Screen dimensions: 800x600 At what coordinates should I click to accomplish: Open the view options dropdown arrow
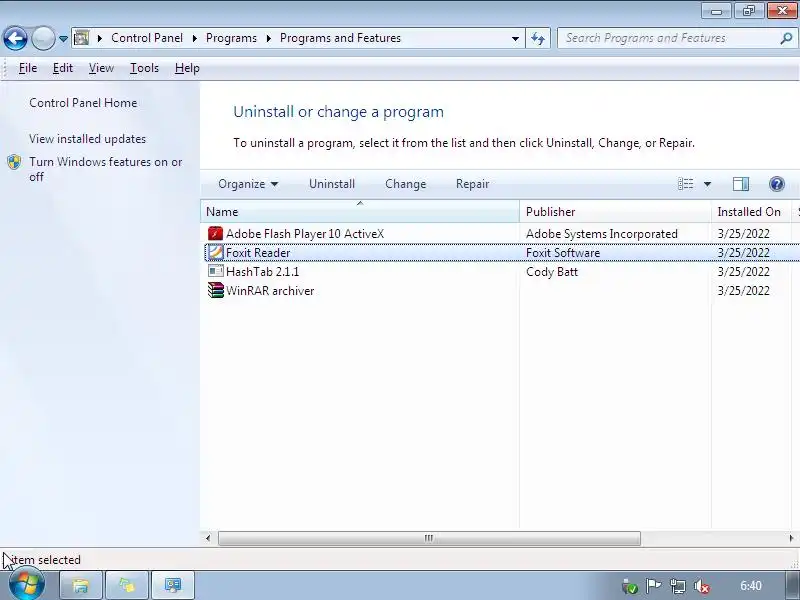707,184
